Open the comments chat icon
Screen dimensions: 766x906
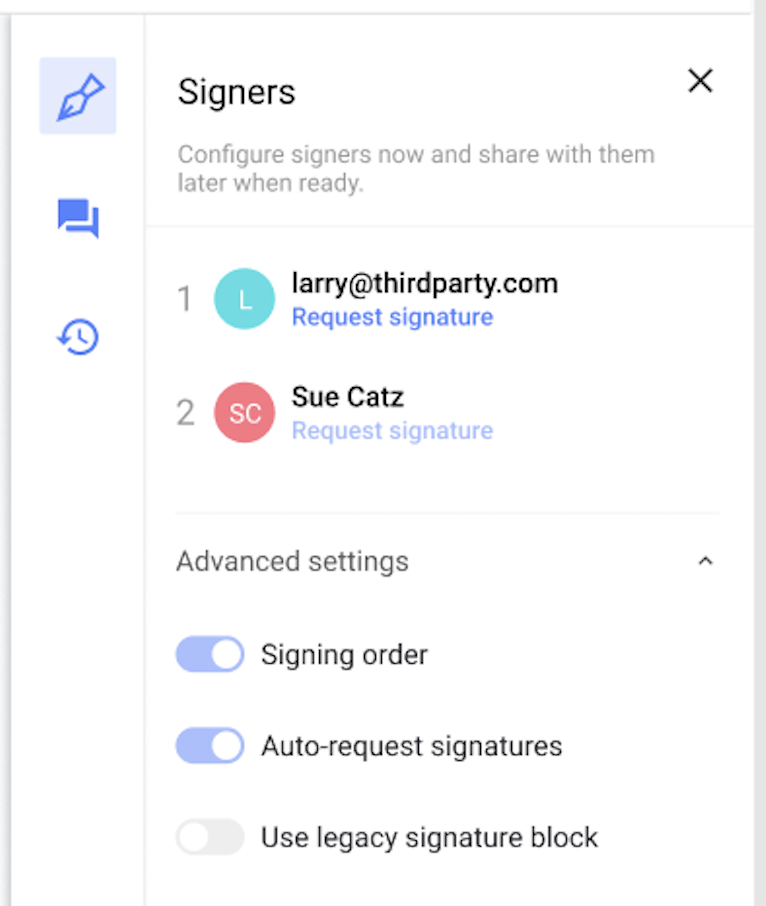click(x=78, y=218)
